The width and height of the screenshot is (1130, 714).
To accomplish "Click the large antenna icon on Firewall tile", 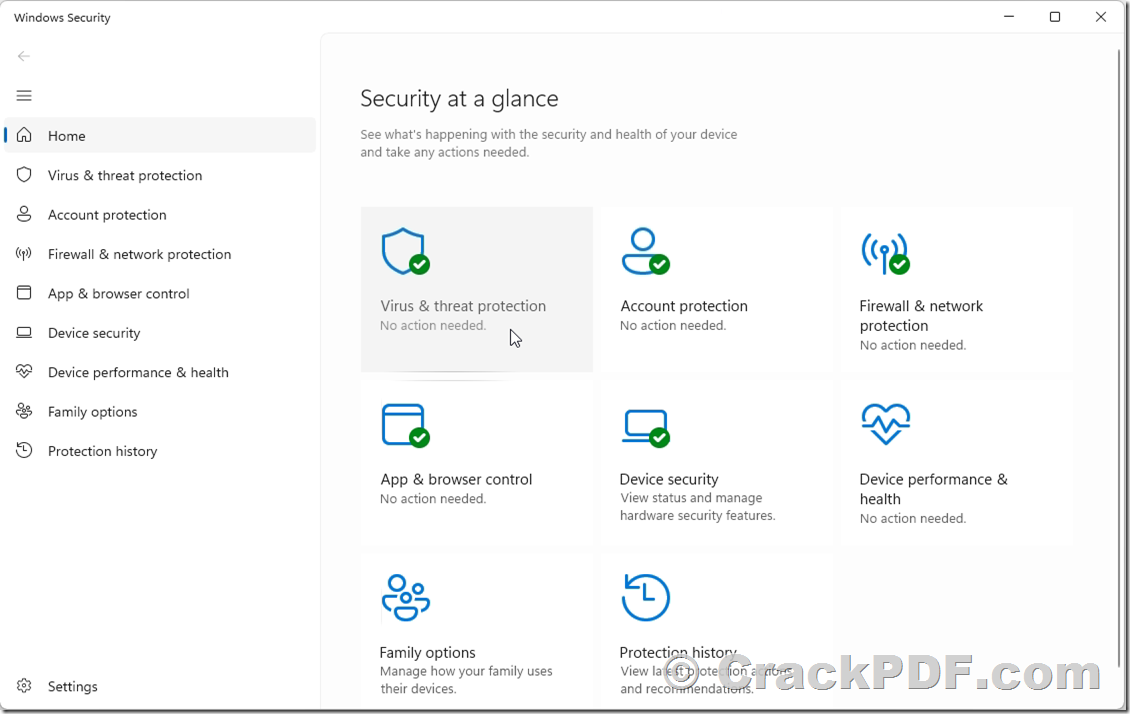I will tap(885, 254).
